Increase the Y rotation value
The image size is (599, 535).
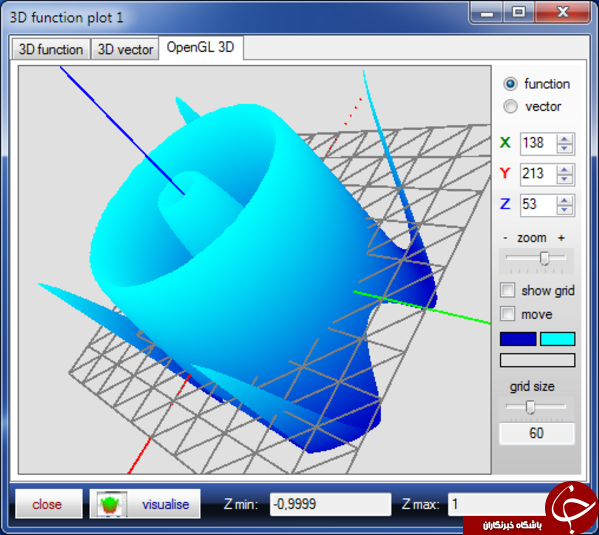(564, 169)
